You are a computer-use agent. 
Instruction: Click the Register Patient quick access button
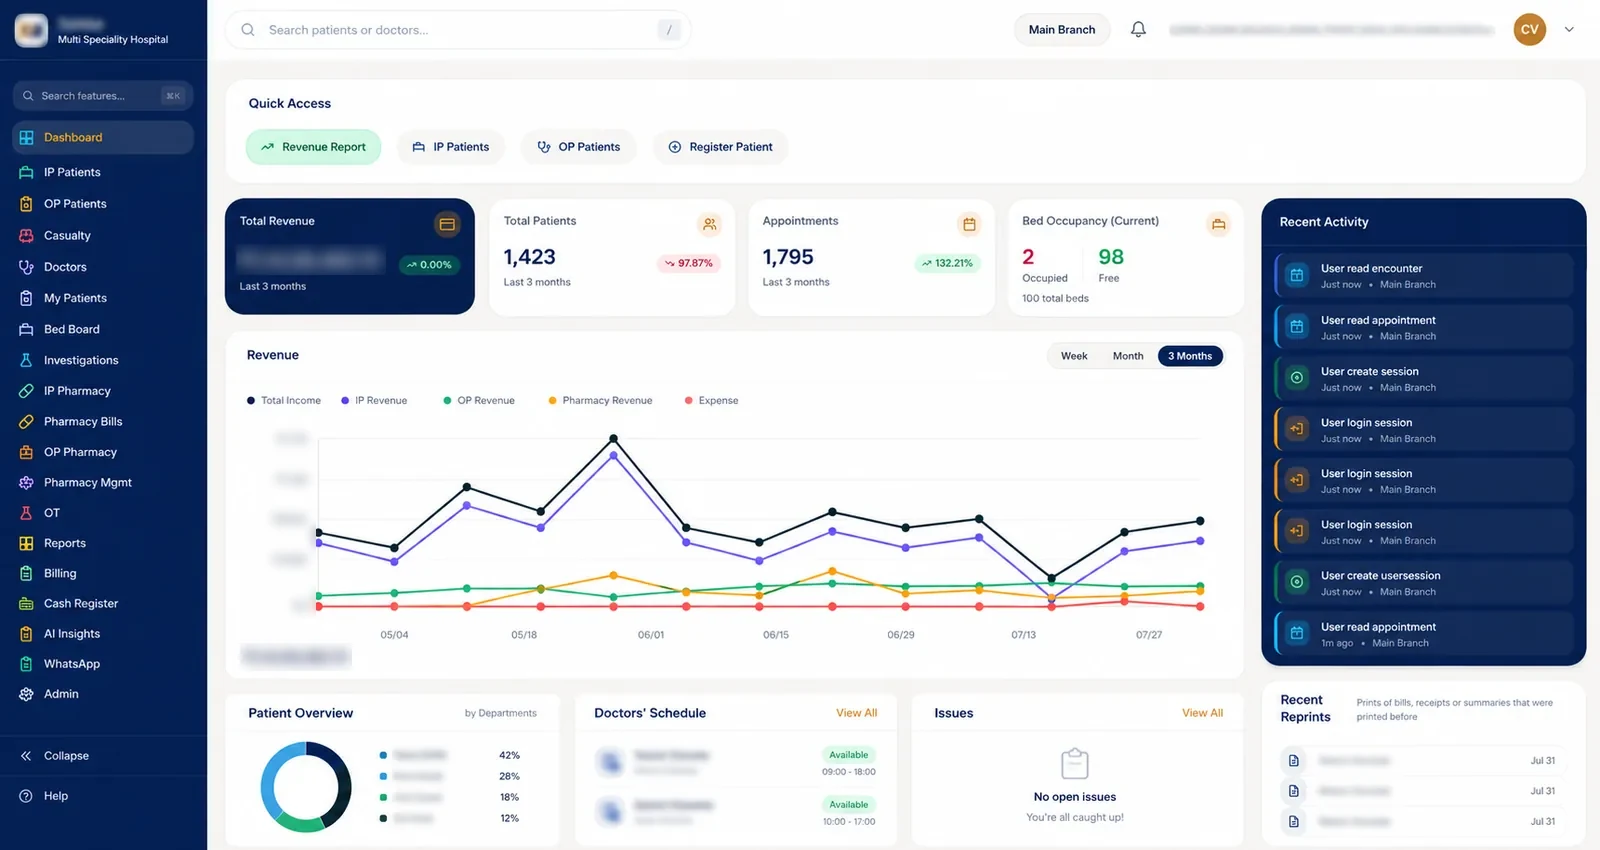[721, 147]
